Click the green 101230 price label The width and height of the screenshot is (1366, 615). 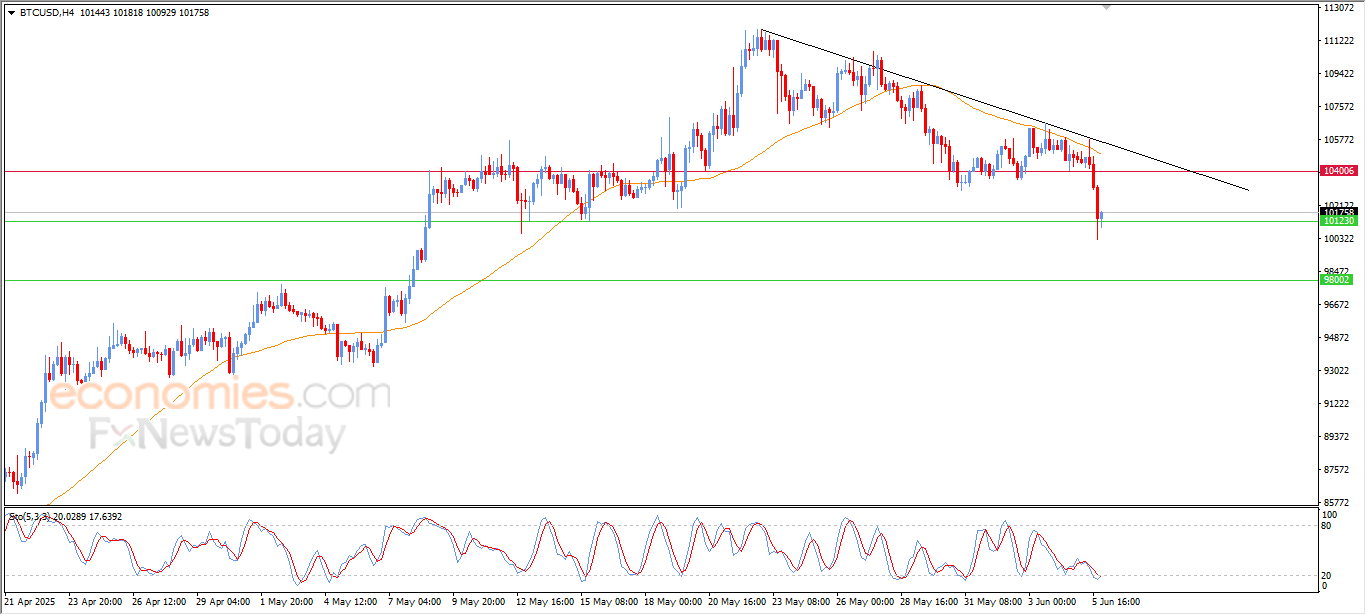tap(1338, 221)
